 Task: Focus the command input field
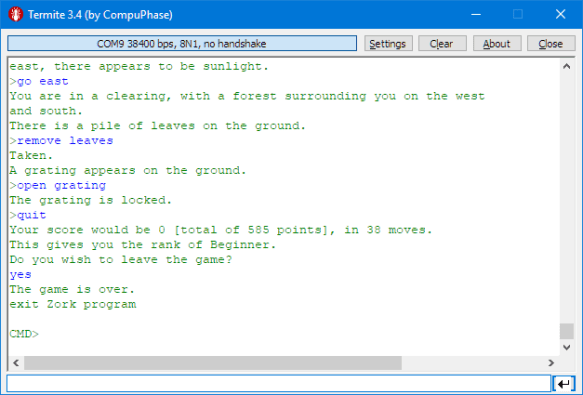pyautogui.click(x=278, y=383)
